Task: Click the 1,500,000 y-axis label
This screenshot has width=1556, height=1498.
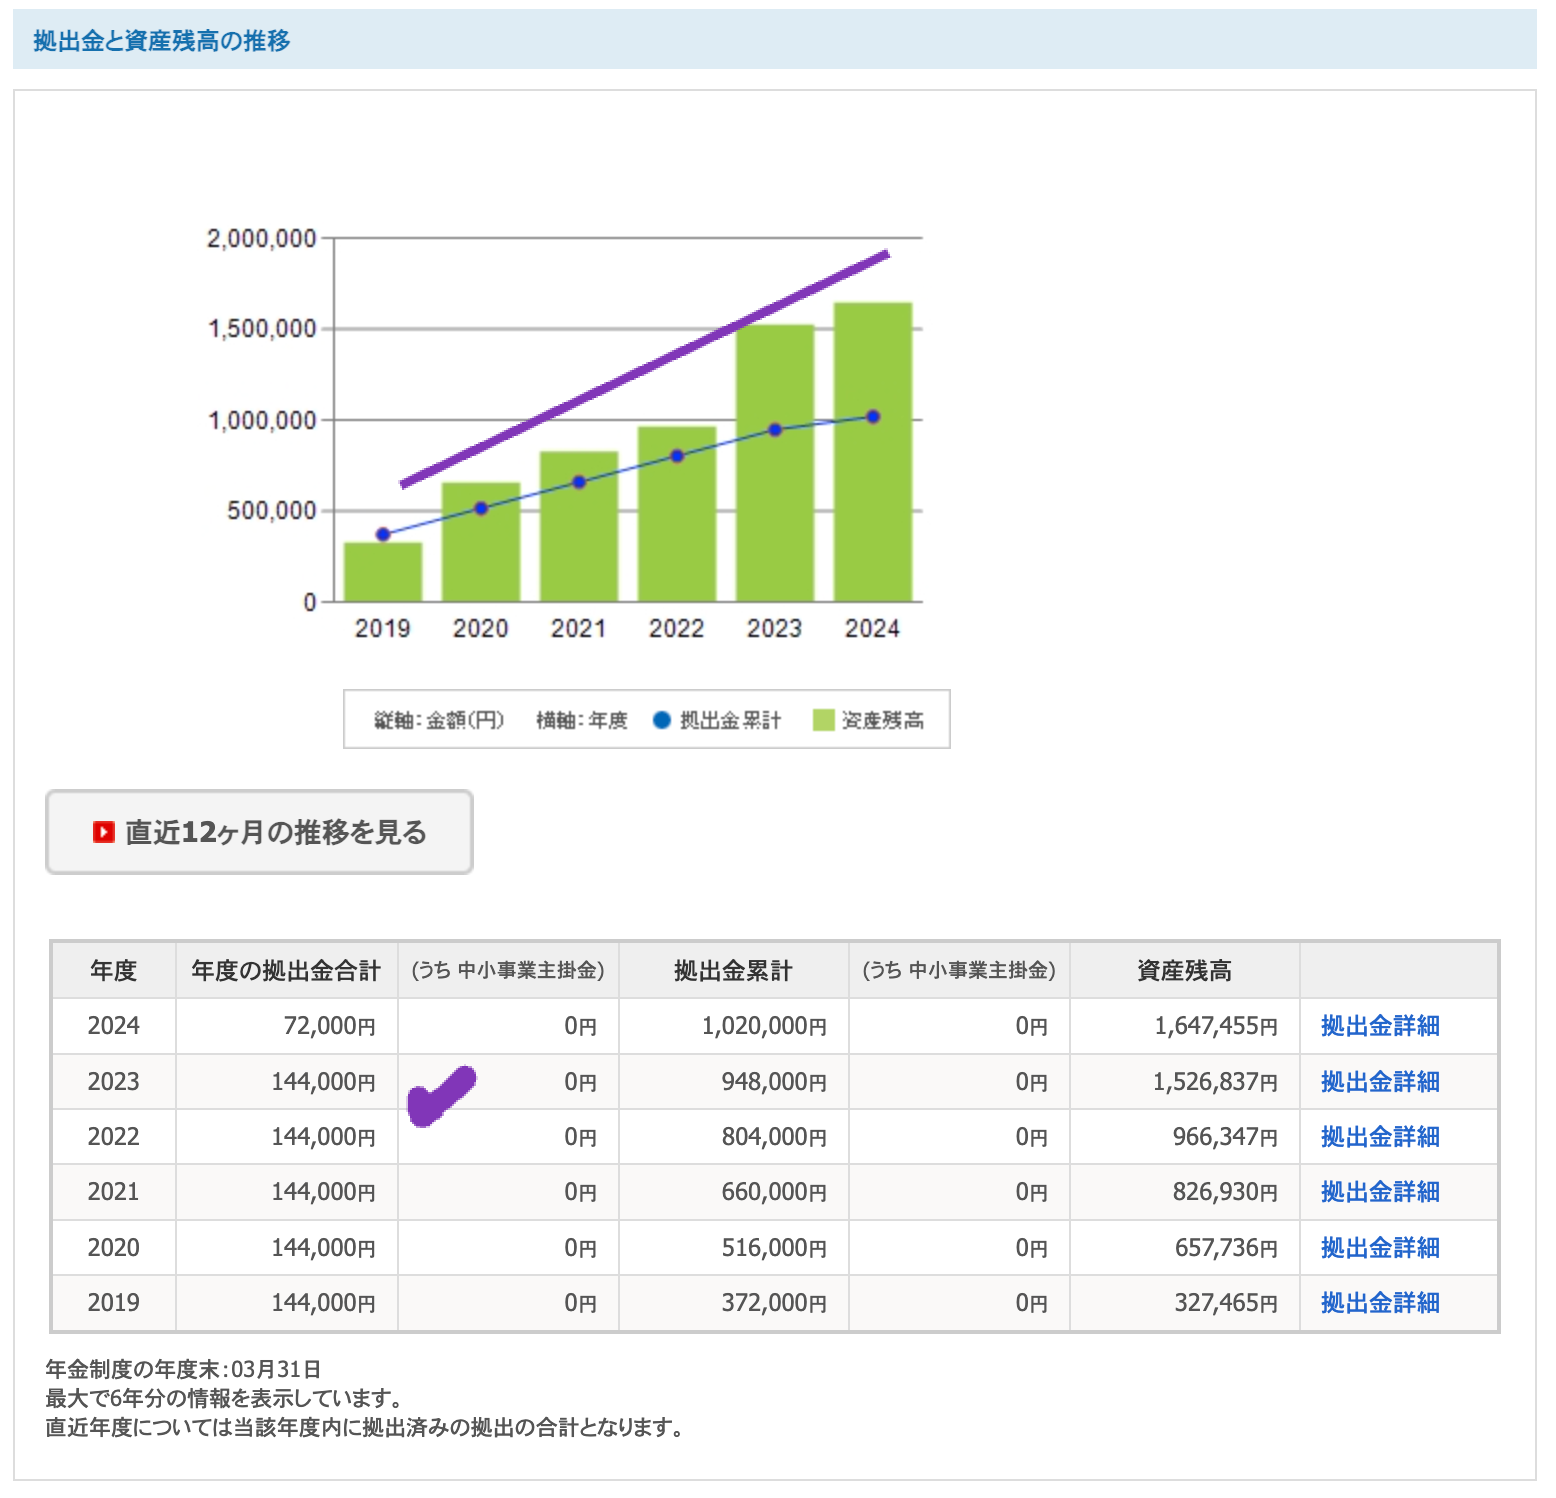Action: click(x=261, y=329)
